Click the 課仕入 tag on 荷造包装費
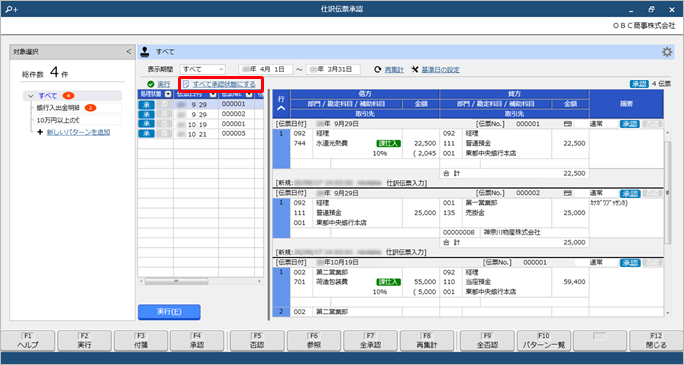 tap(388, 282)
